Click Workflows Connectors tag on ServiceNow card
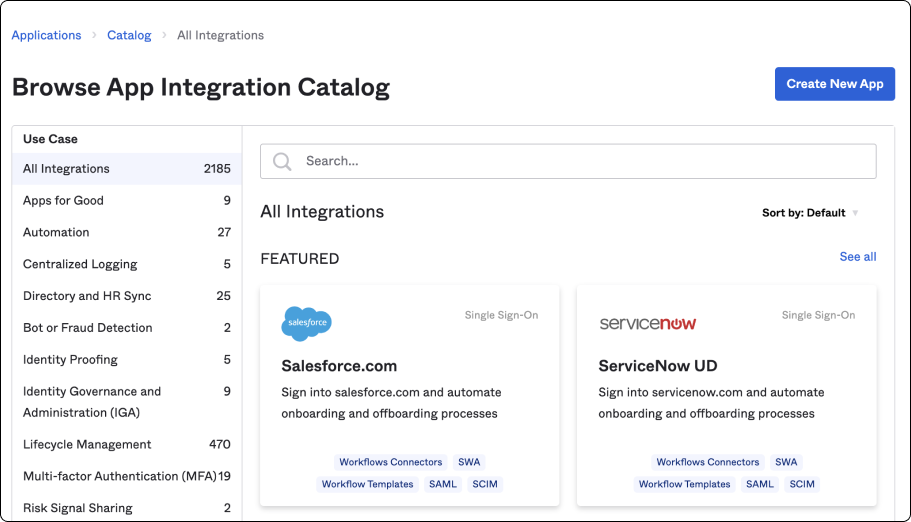 click(708, 462)
